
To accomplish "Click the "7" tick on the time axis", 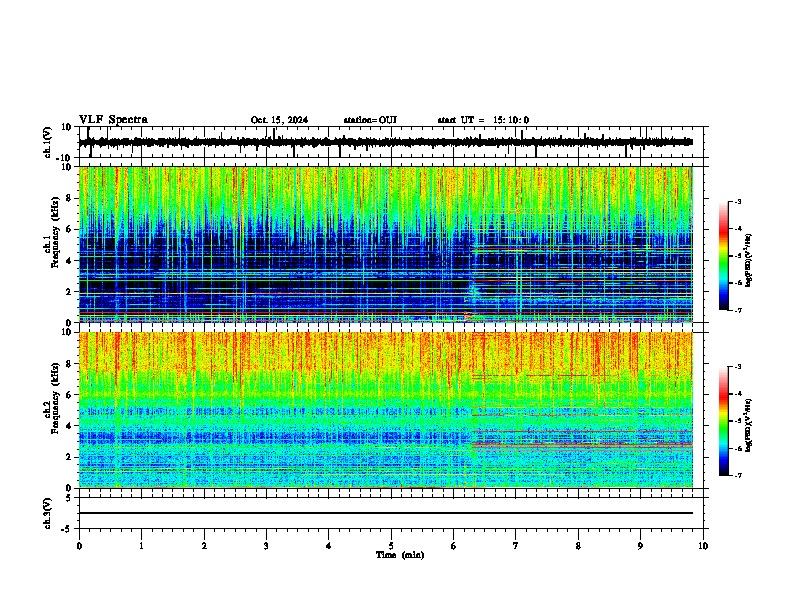I will point(516,546).
